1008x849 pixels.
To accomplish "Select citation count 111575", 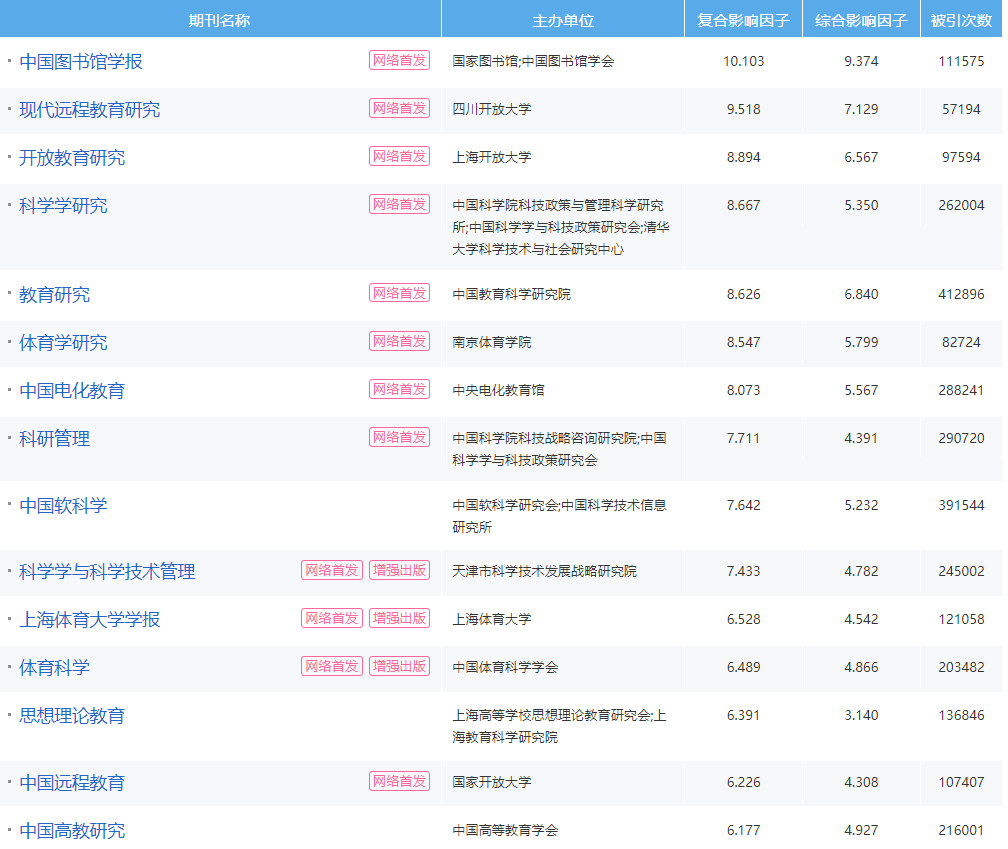I will [962, 61].
